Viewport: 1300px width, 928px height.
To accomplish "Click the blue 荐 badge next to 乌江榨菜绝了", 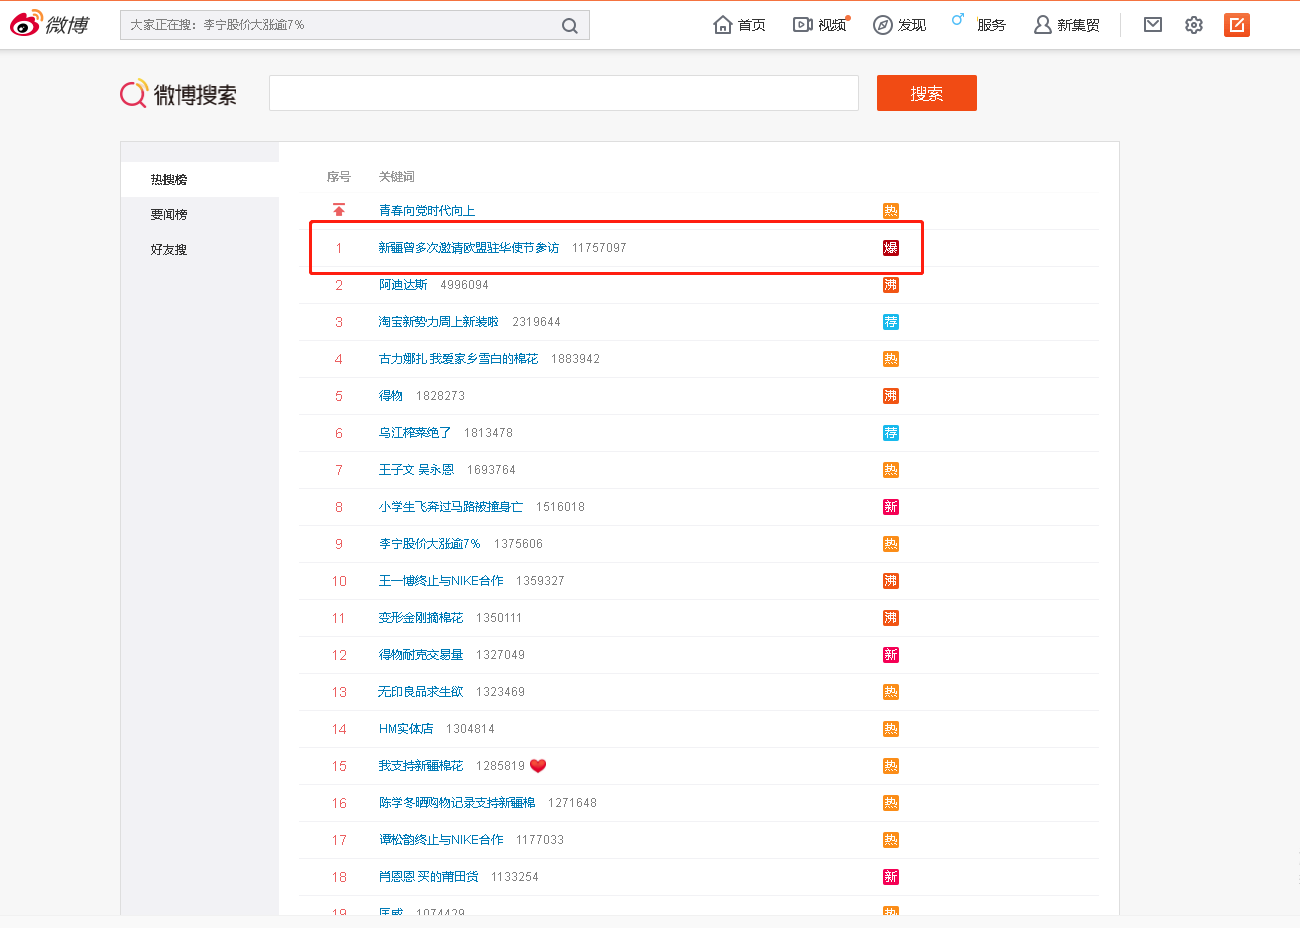I will point(890,433).
